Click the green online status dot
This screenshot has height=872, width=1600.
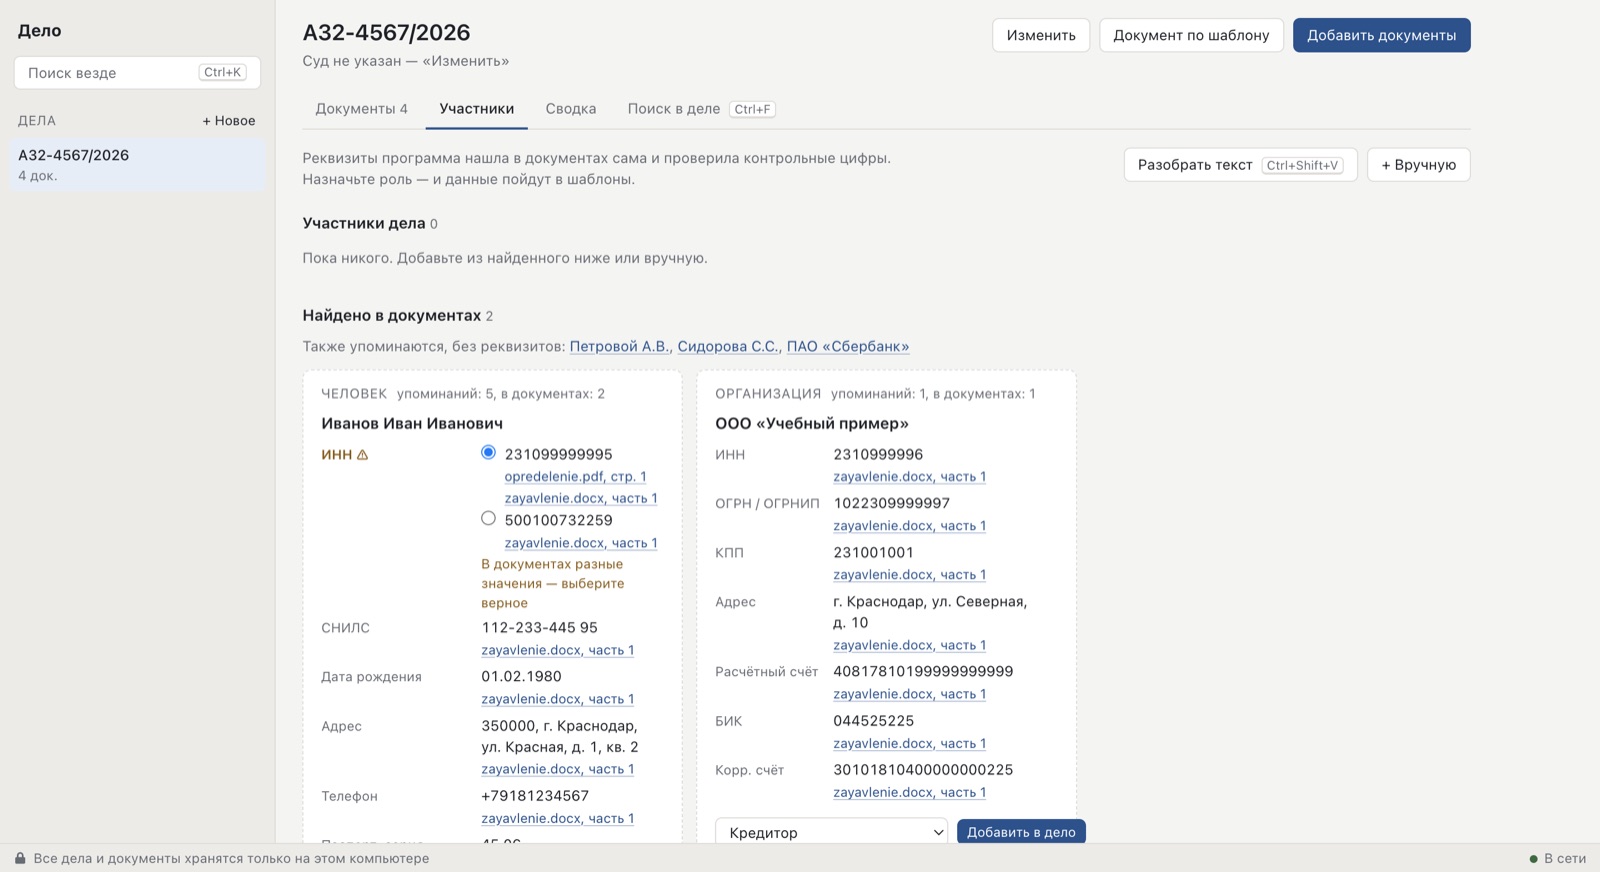tap(1533, 859)
